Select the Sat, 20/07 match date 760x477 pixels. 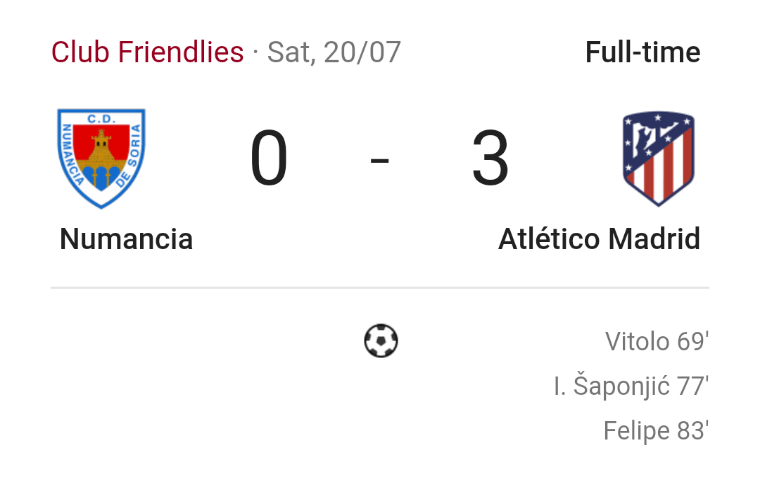coord(334,52)
